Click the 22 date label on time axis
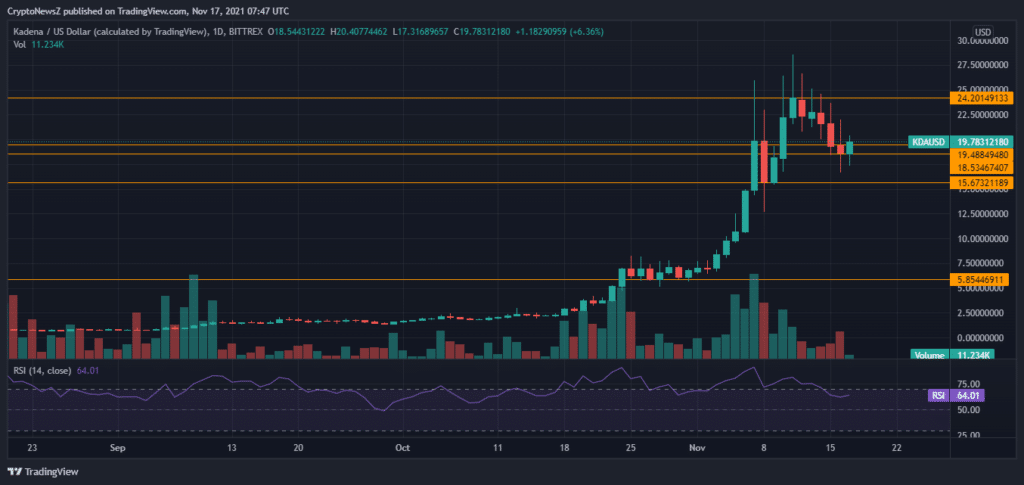 [x=897, y=448]
